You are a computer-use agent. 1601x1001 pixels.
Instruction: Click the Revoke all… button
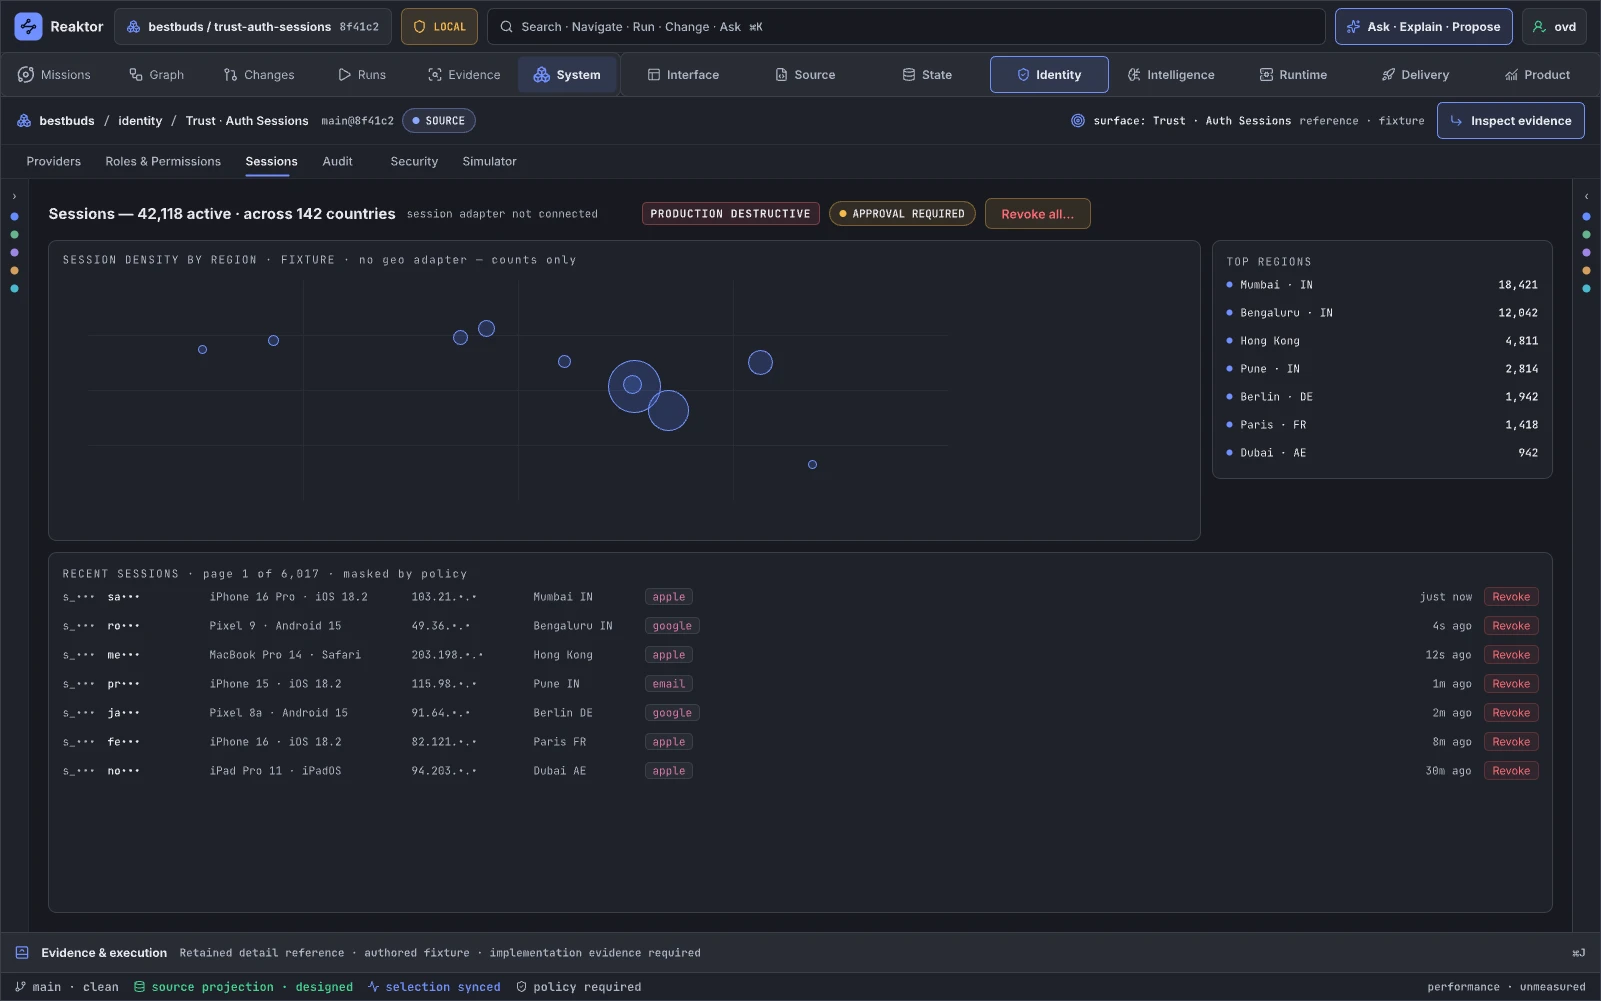click(1037, 214)
